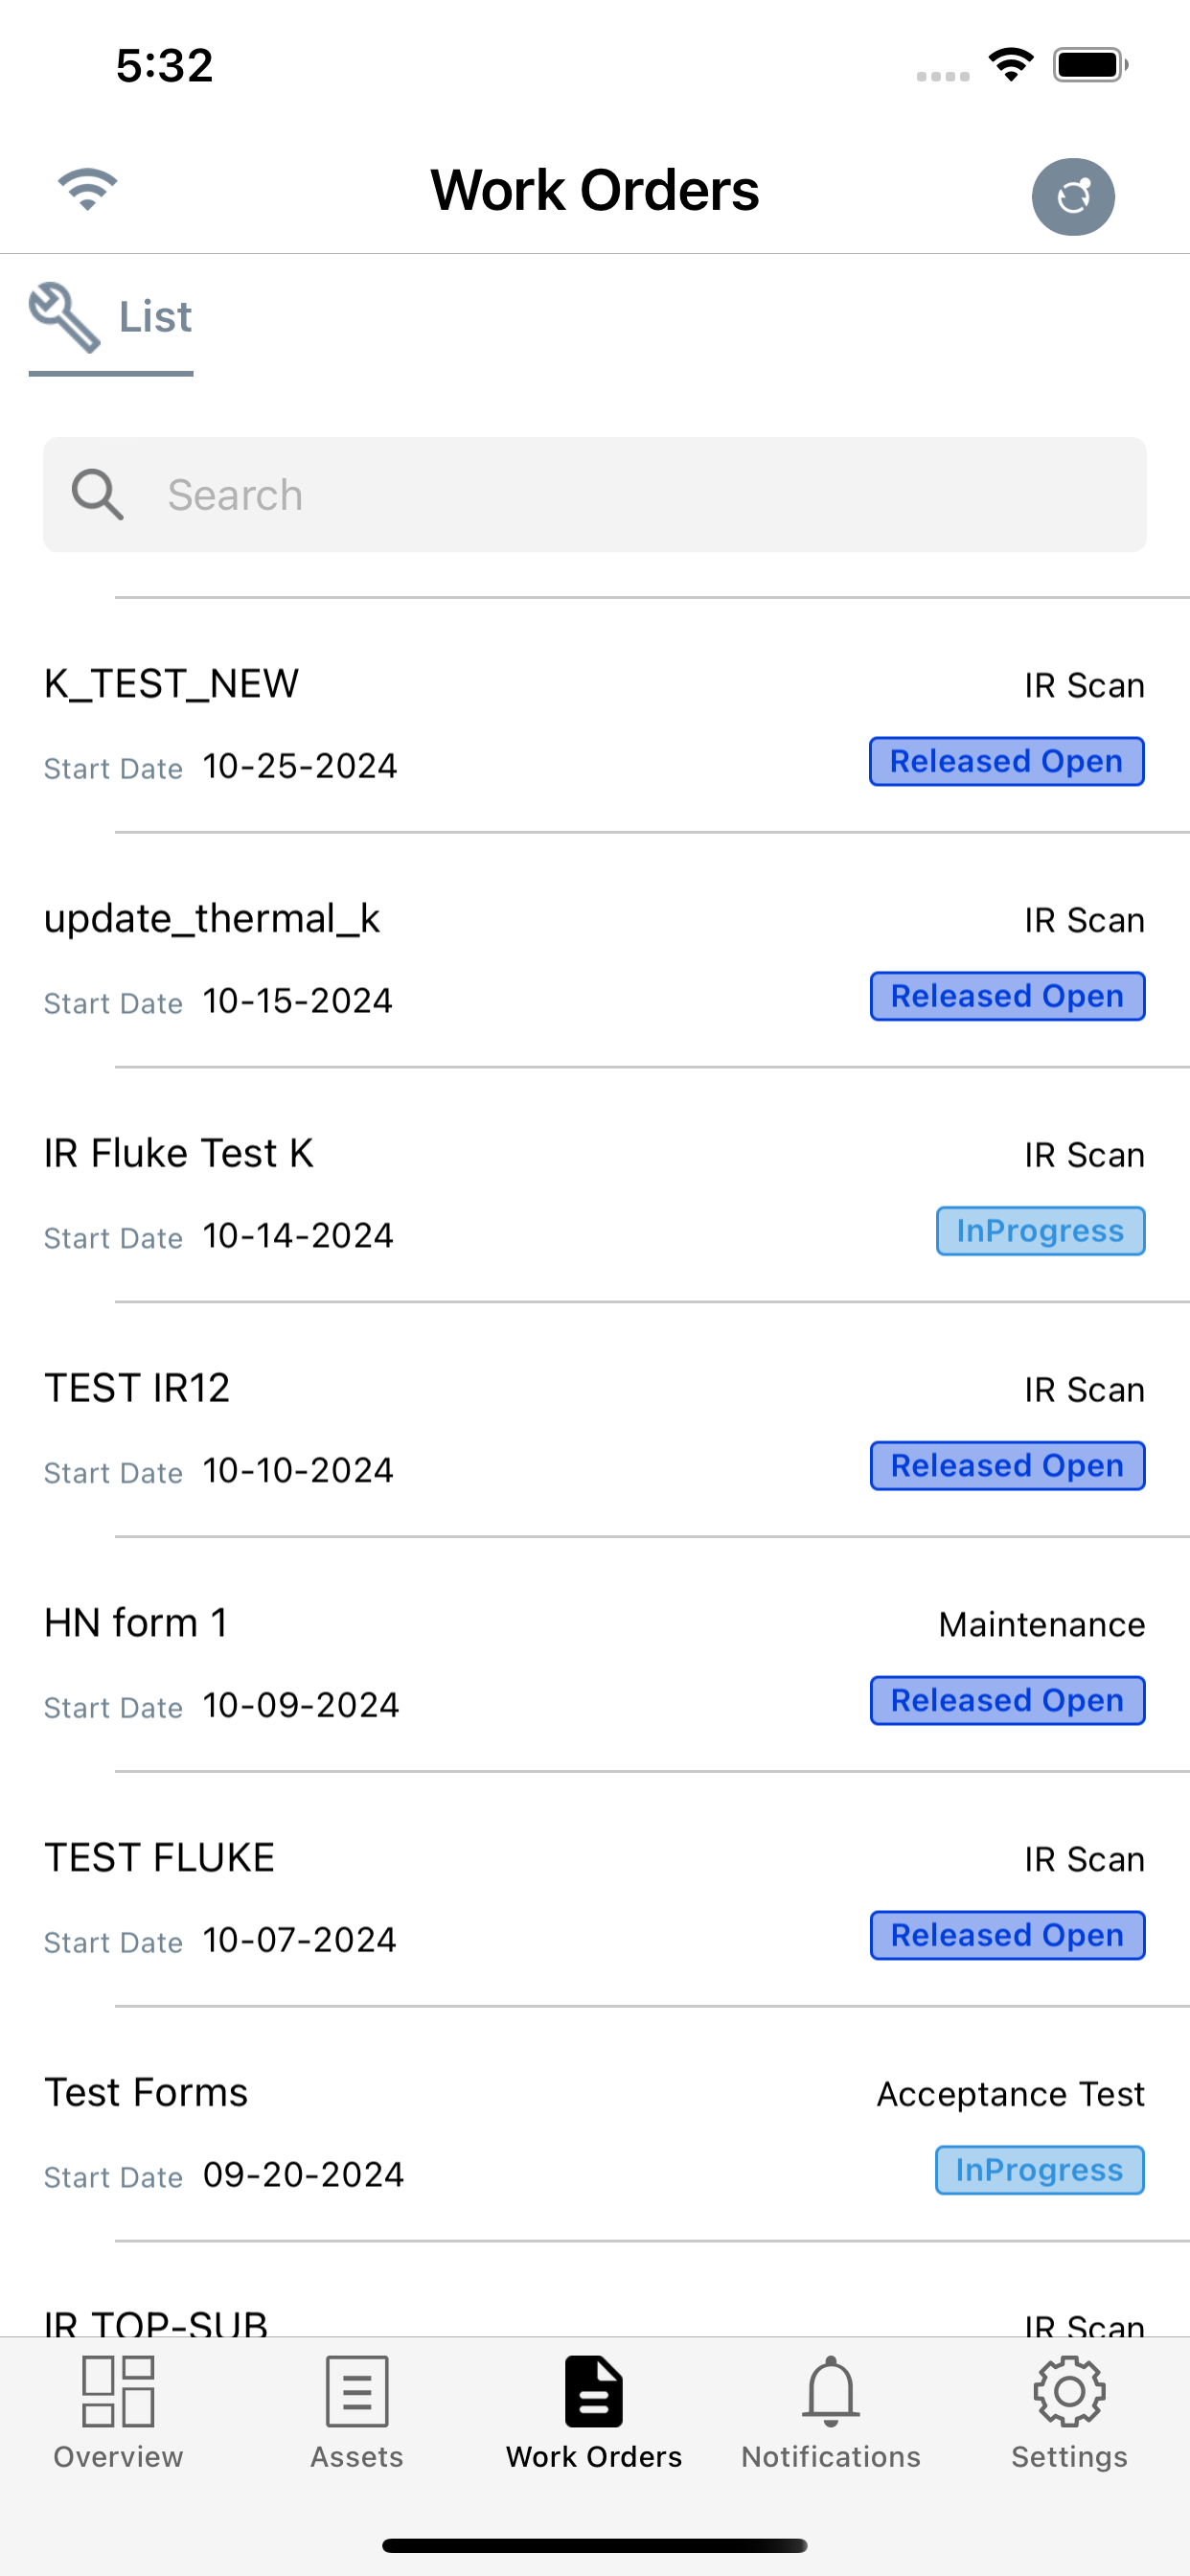Tap Released Open badge on TEST FLUKE
Viewport: 1190px width, 2576px height.
pos(1007,1936)
